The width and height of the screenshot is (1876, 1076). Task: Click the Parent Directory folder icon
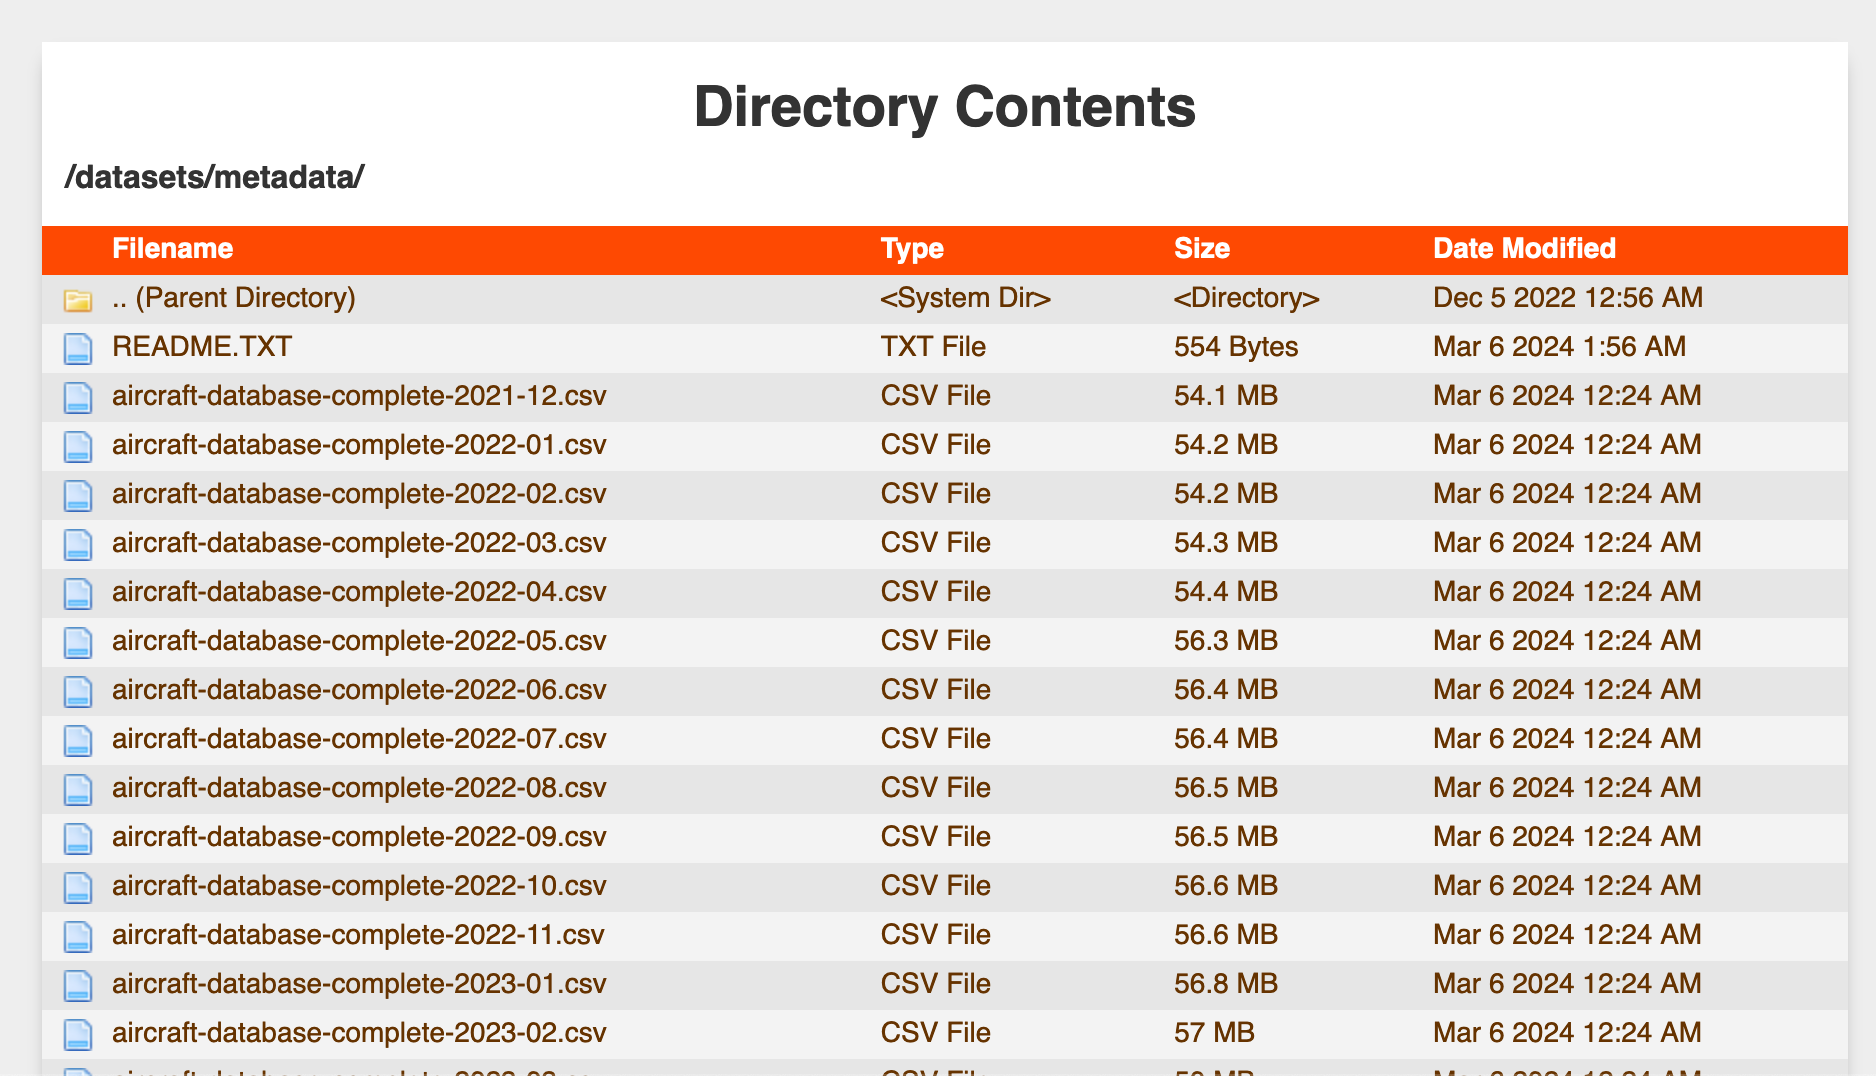pos(78,300)
